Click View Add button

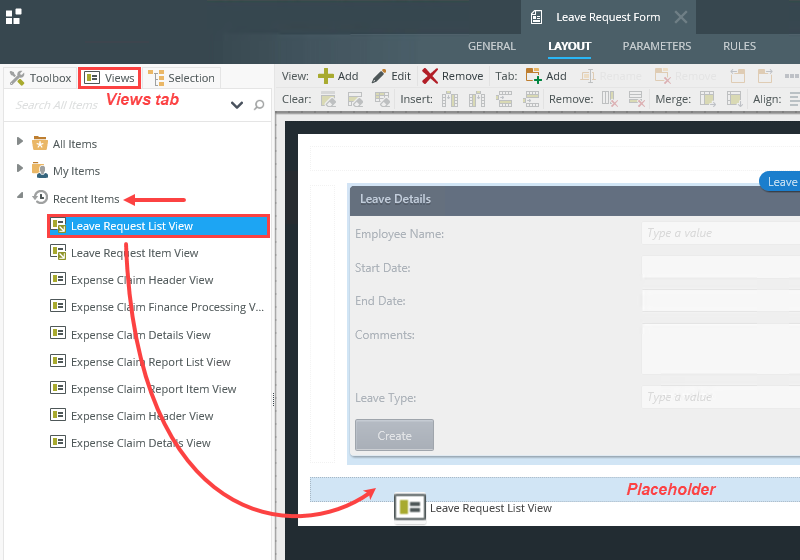[x=338, y=76]
